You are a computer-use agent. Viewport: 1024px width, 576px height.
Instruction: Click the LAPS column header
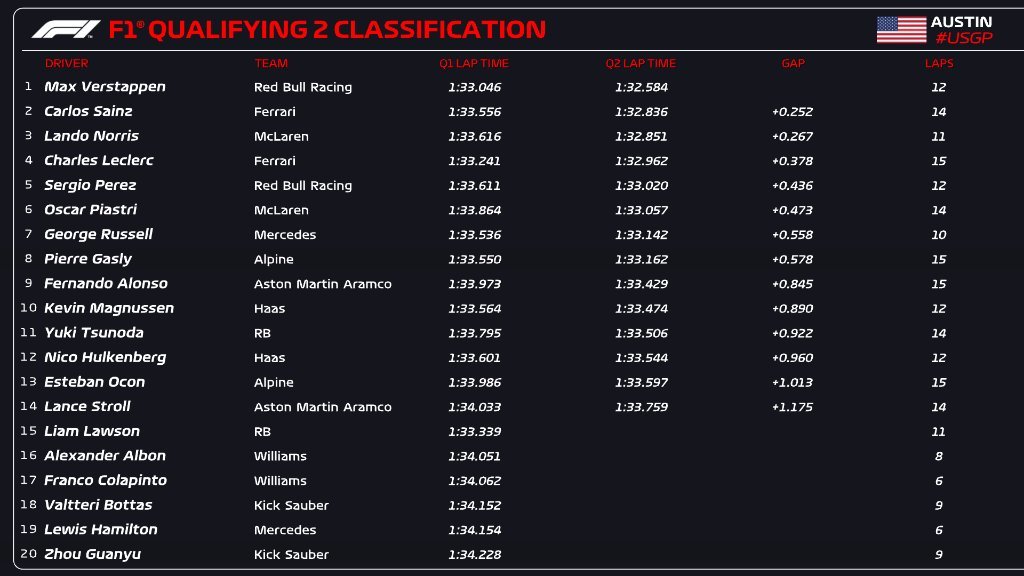tap(939, 63)
